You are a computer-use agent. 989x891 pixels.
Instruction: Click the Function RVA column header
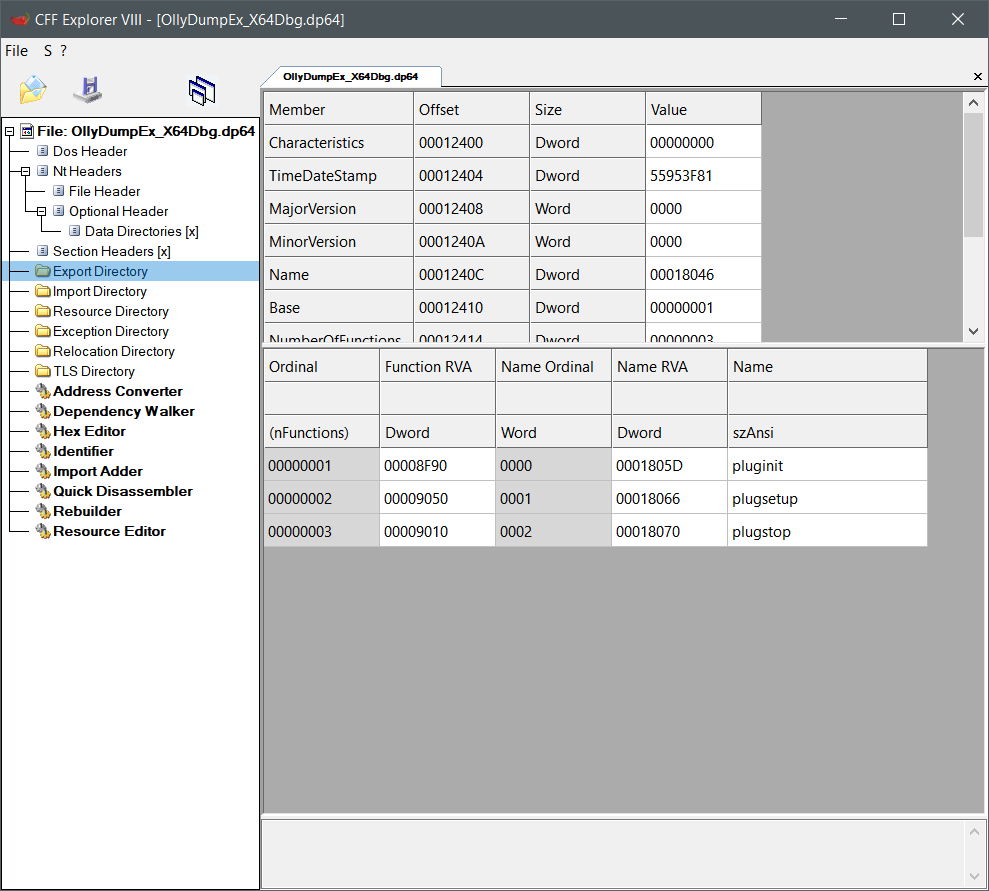[437, 367]
